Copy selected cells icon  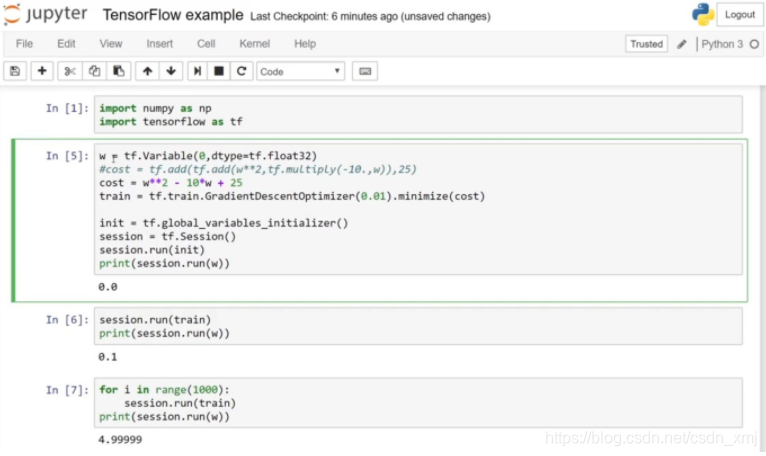pos(94,71)
